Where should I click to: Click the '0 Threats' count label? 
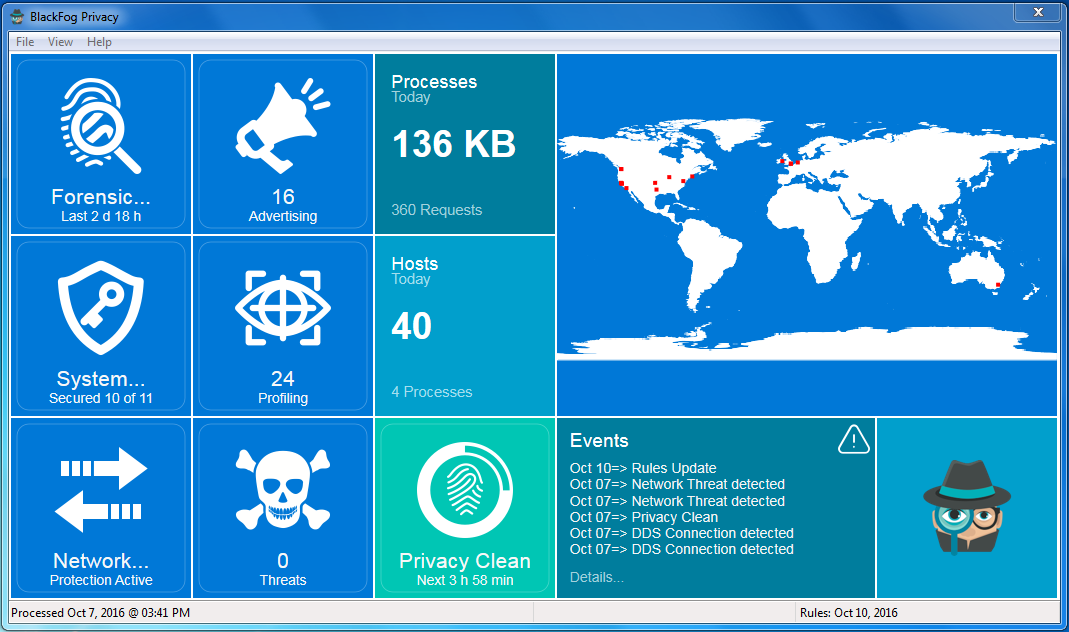point(283,570)
